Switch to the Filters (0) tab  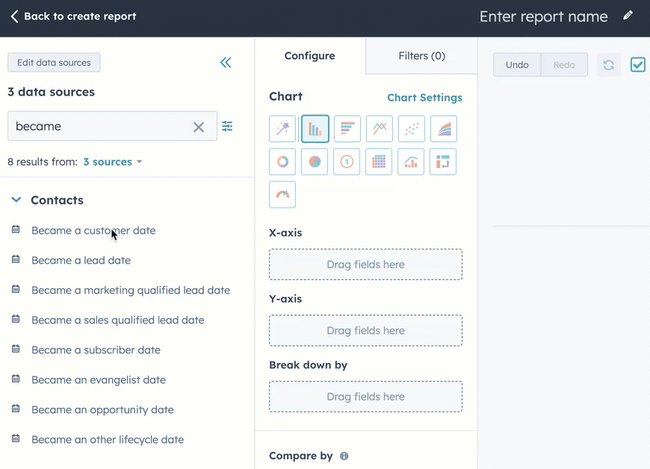[421, 56]
